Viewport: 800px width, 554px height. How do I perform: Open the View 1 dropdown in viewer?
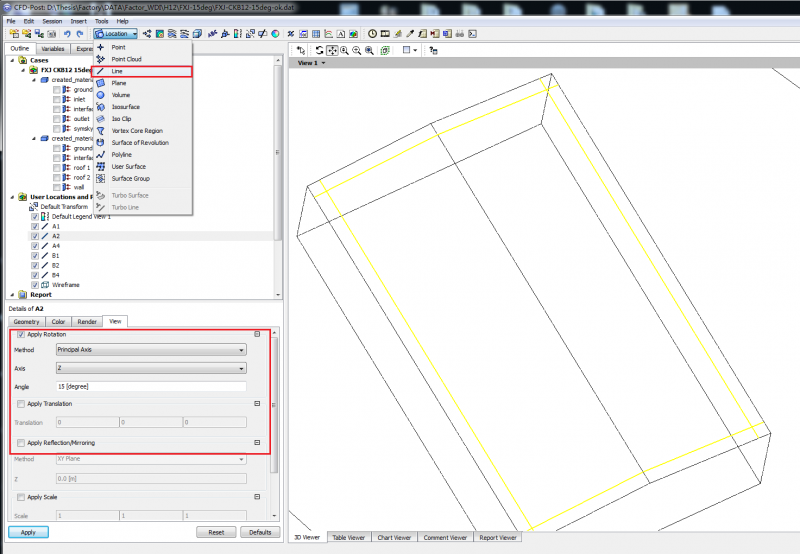pos(311,63)
